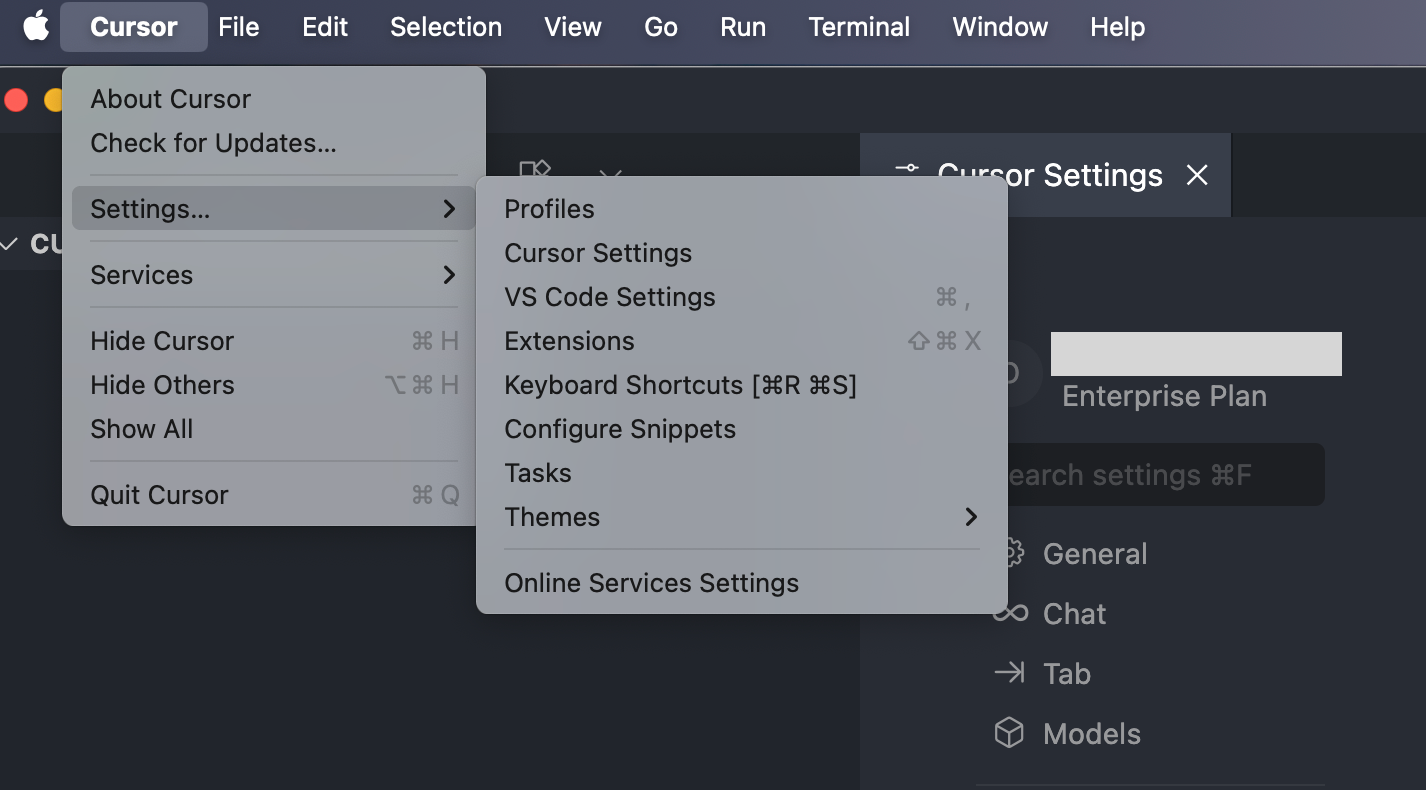Viewport: 1426px width, 790px height.
Task: Open the Help menu
Action: [1117, 27]
